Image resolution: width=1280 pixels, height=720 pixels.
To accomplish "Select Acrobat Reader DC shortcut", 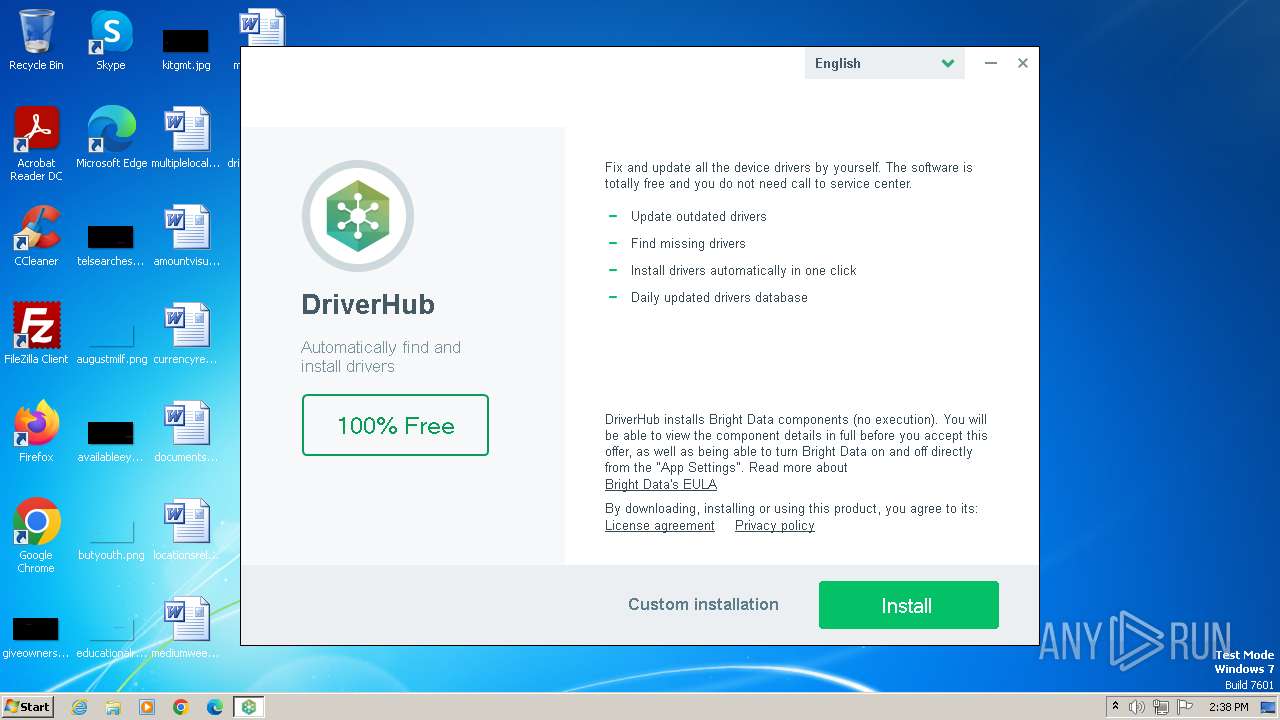I will click(x=36, y=145).
